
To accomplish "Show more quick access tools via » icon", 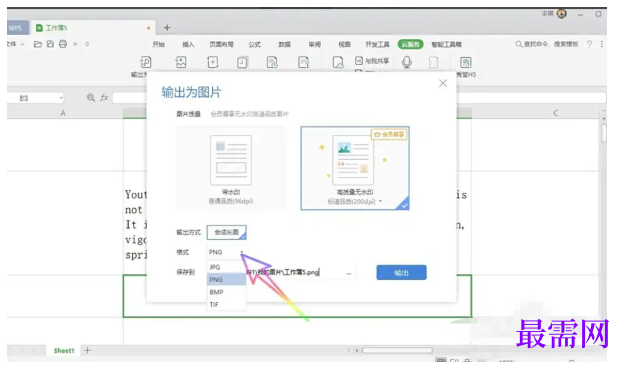I will (x=75, y=44).
